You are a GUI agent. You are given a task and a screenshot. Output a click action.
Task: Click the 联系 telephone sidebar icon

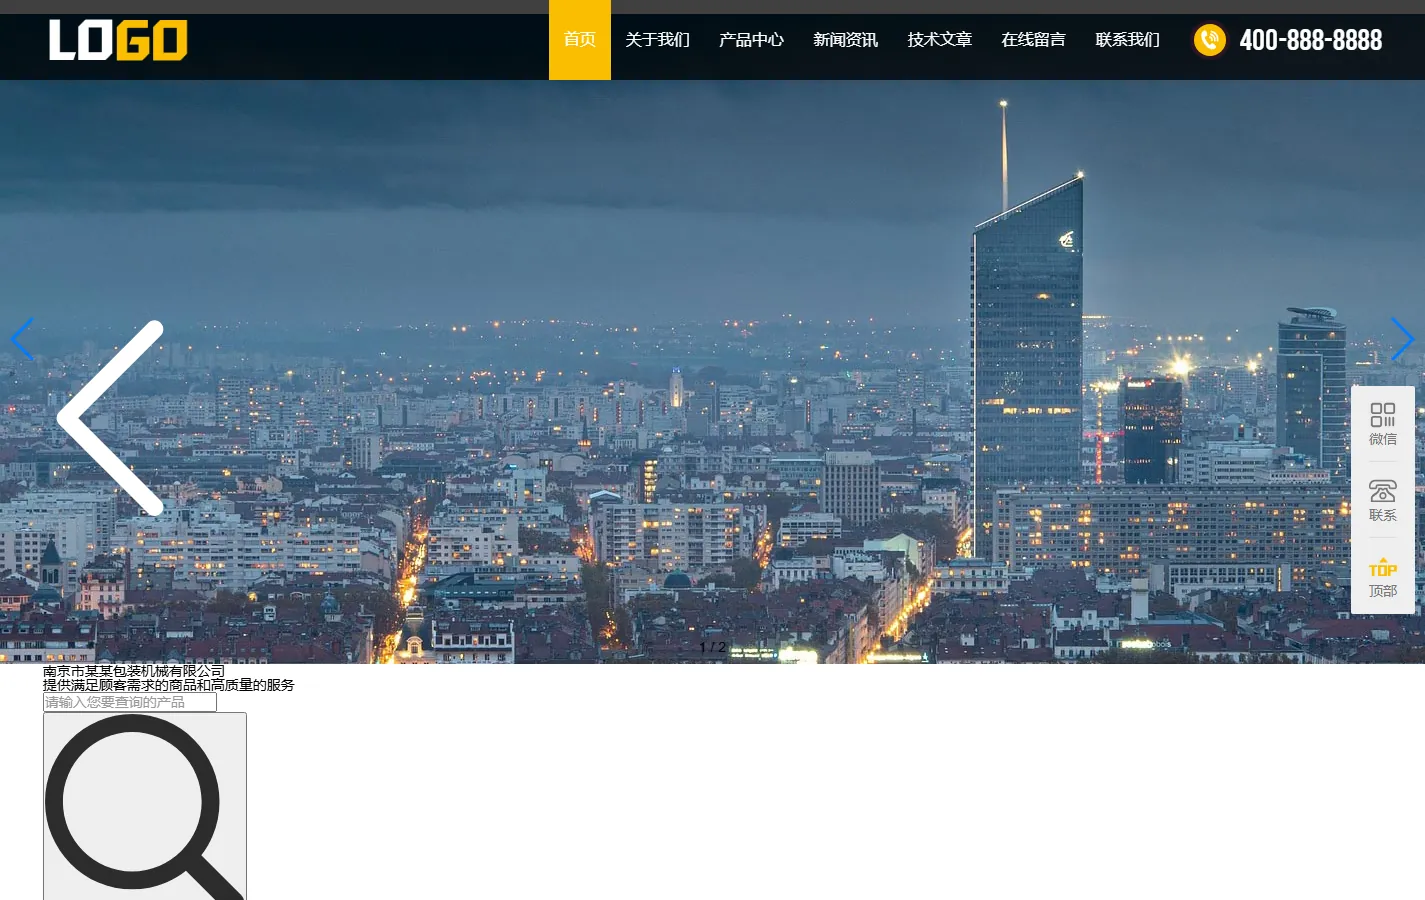(1383, 500)
